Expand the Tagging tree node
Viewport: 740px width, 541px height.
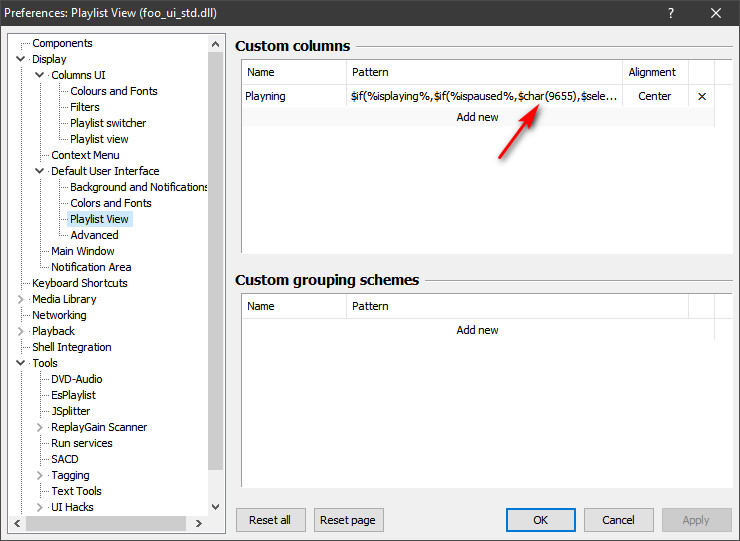[40, 475]
